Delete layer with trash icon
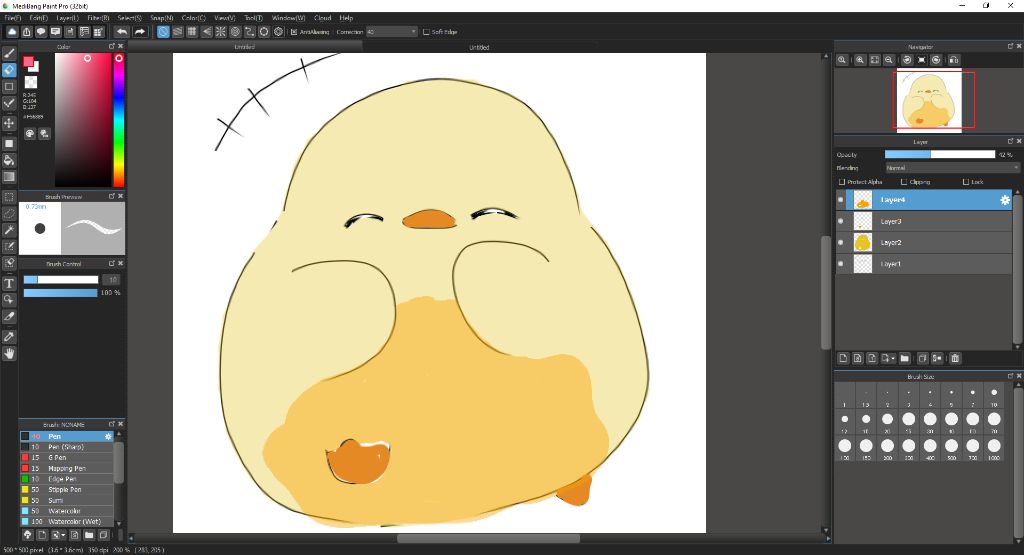The width and height of the screenshot is (1024, 555). pyautogui.click(x=955, y=358)
